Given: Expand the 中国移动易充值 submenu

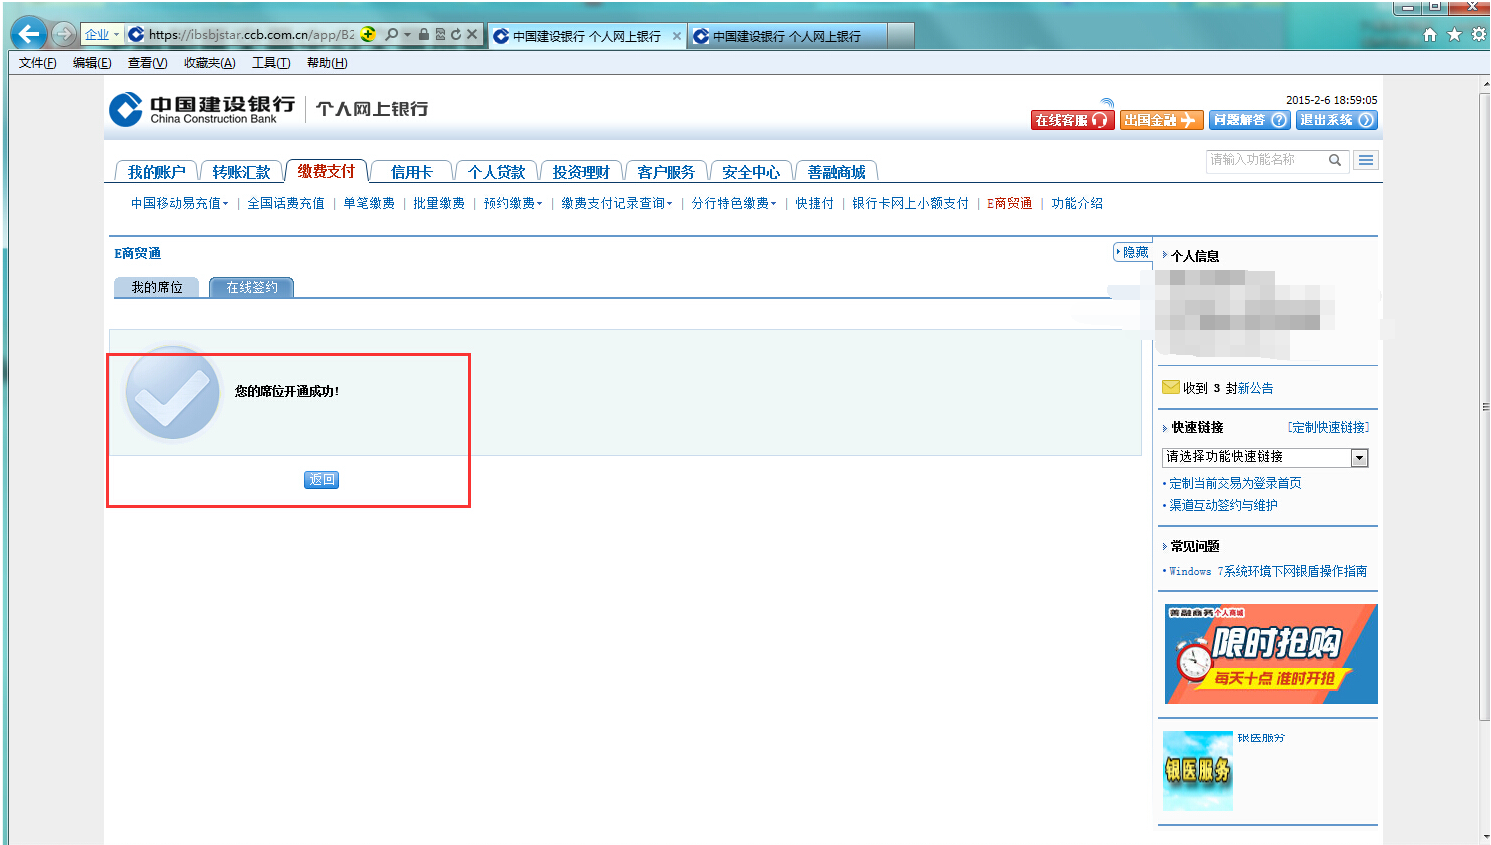Looking at the screenshot, I should [179, 203].
